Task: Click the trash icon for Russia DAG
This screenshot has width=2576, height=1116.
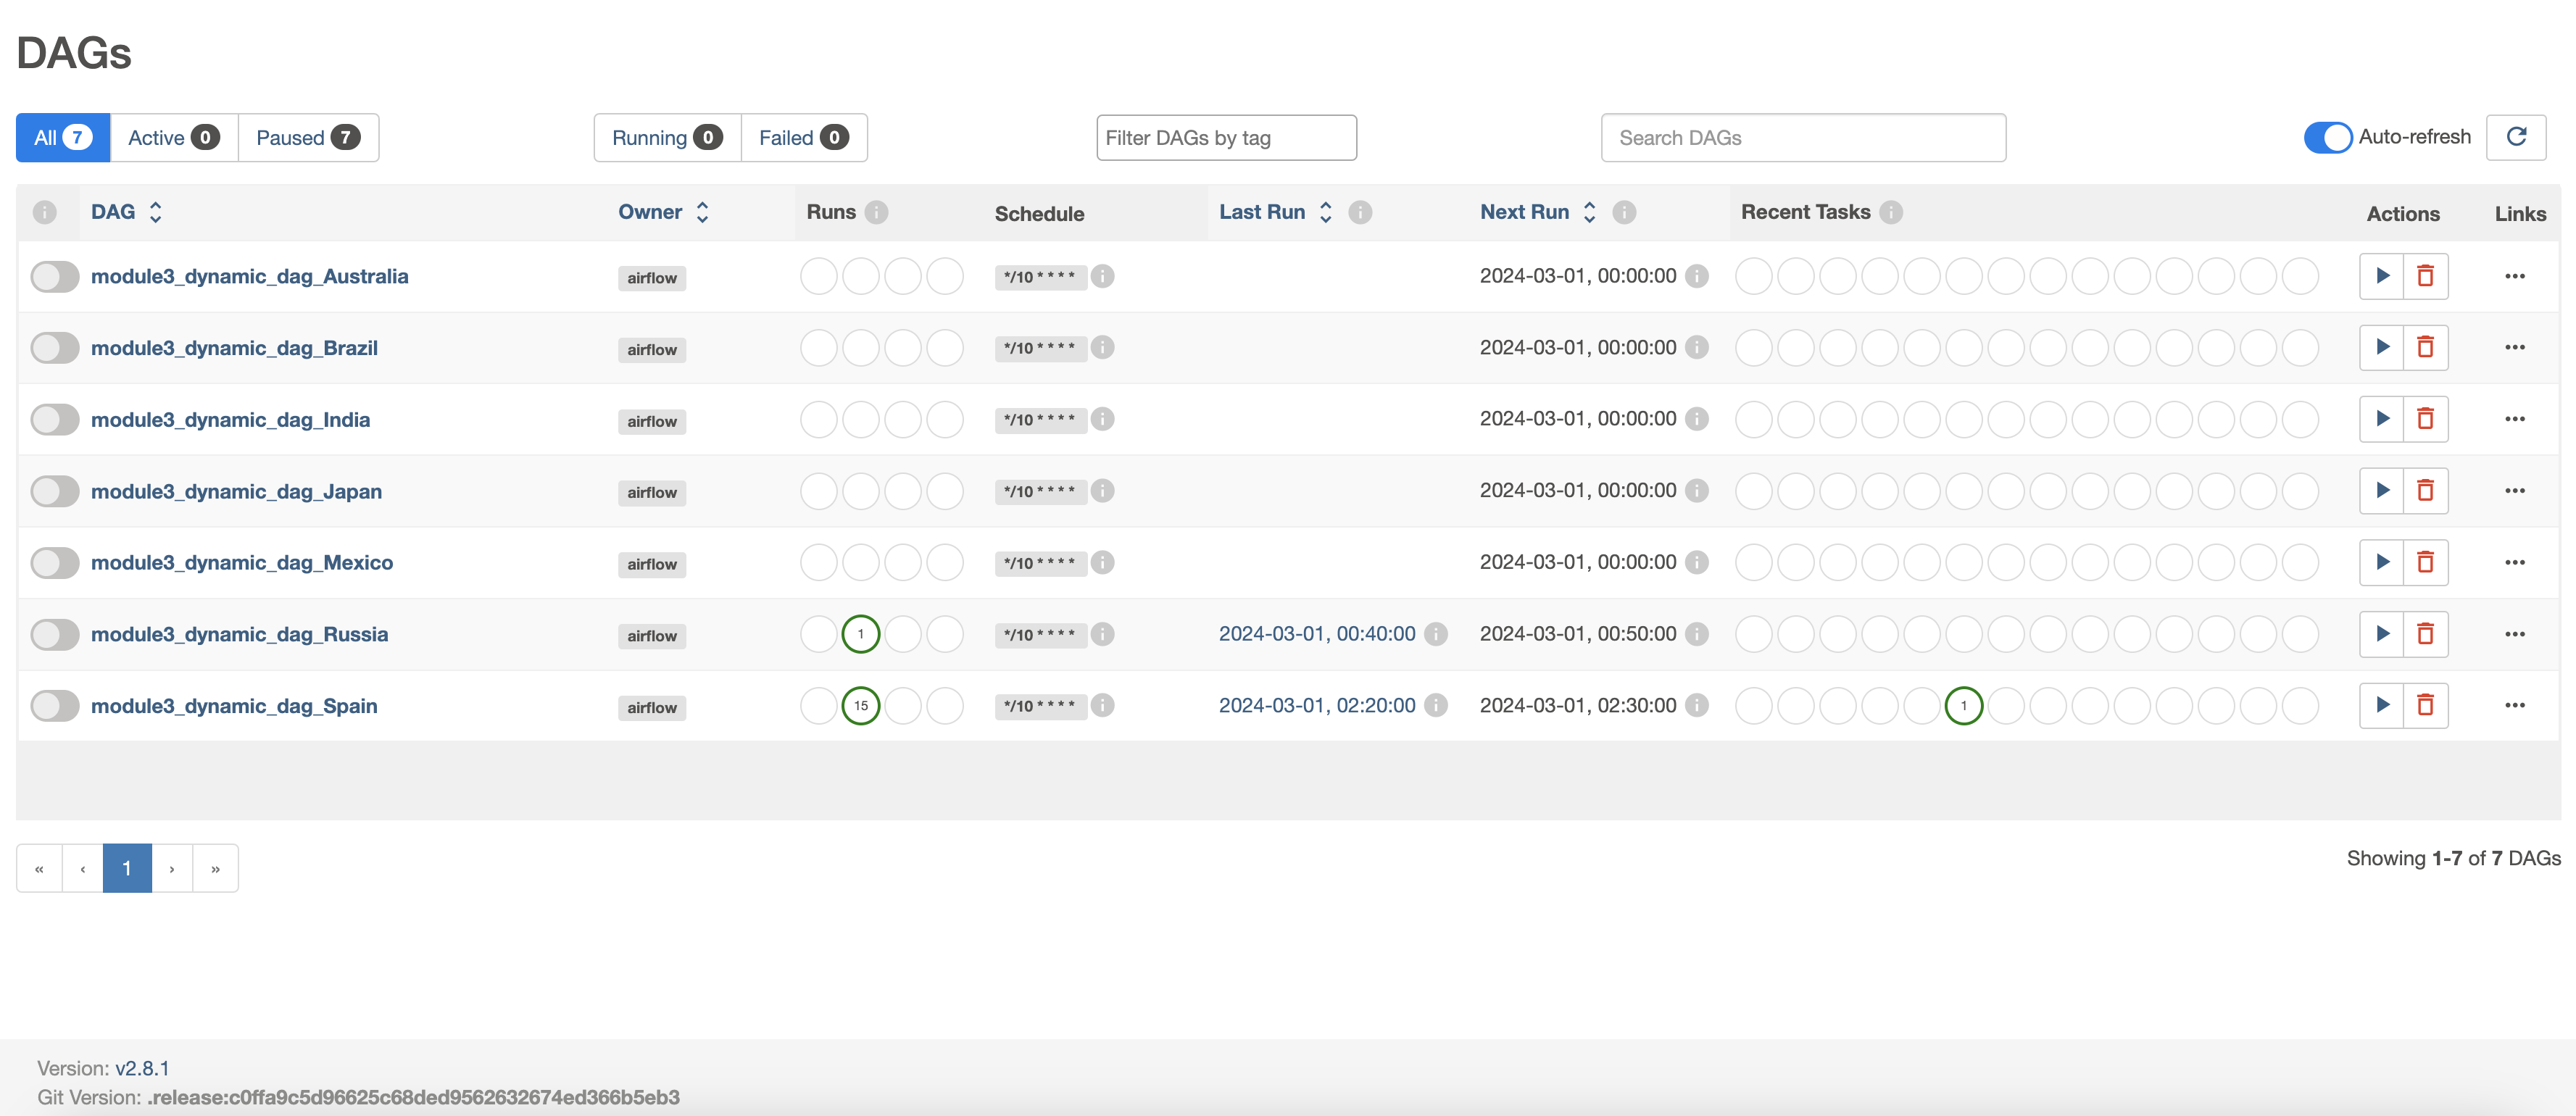Action: point(2425,633)
